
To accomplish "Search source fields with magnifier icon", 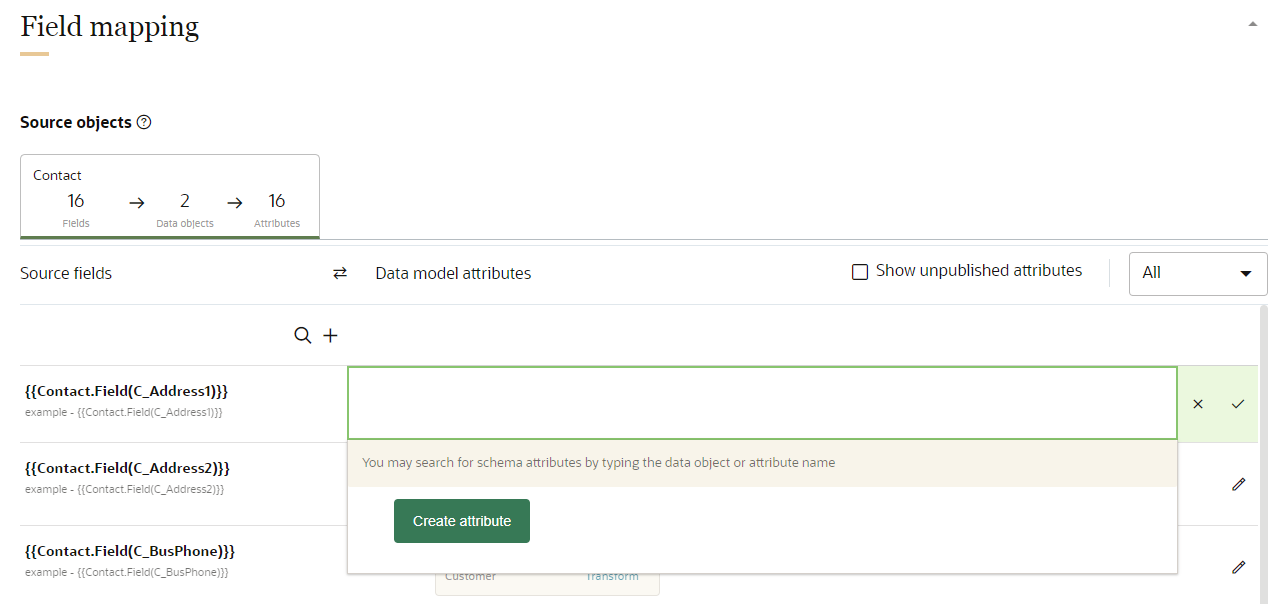I will [303, 335].
